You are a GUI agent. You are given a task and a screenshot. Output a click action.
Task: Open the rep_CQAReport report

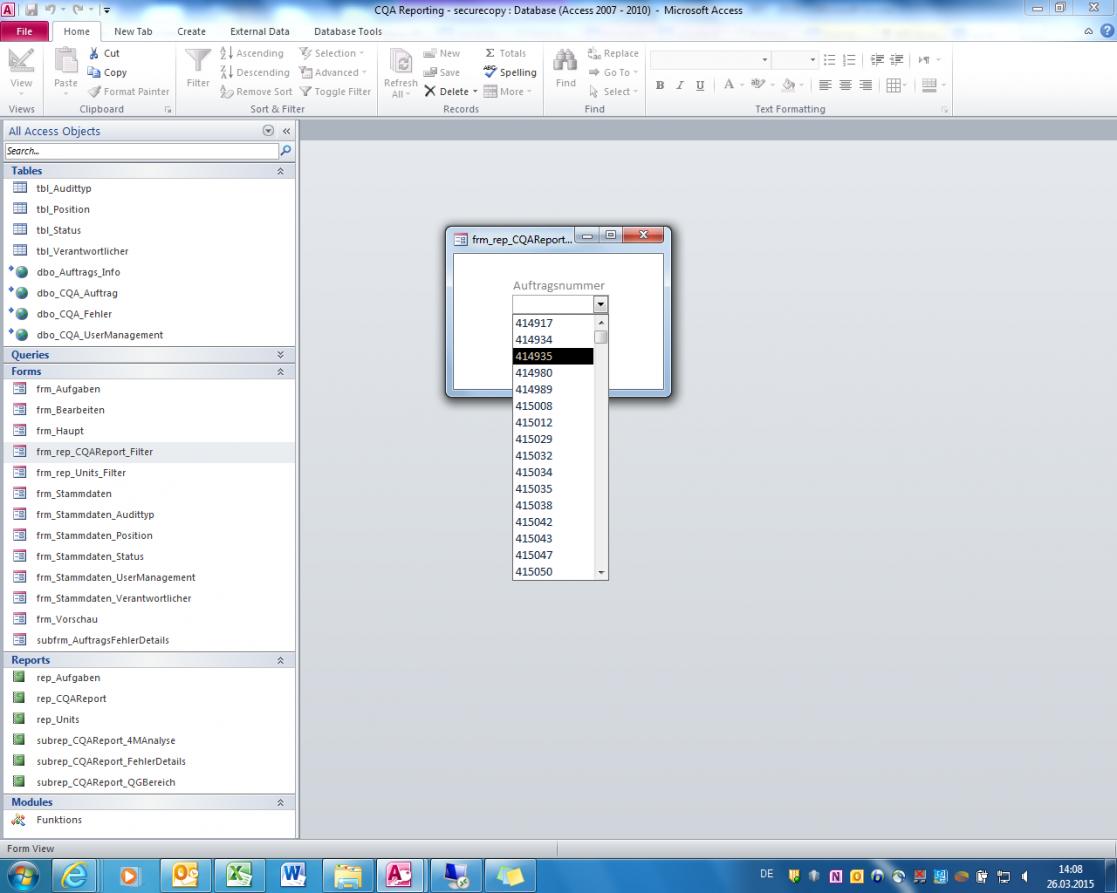71,699
